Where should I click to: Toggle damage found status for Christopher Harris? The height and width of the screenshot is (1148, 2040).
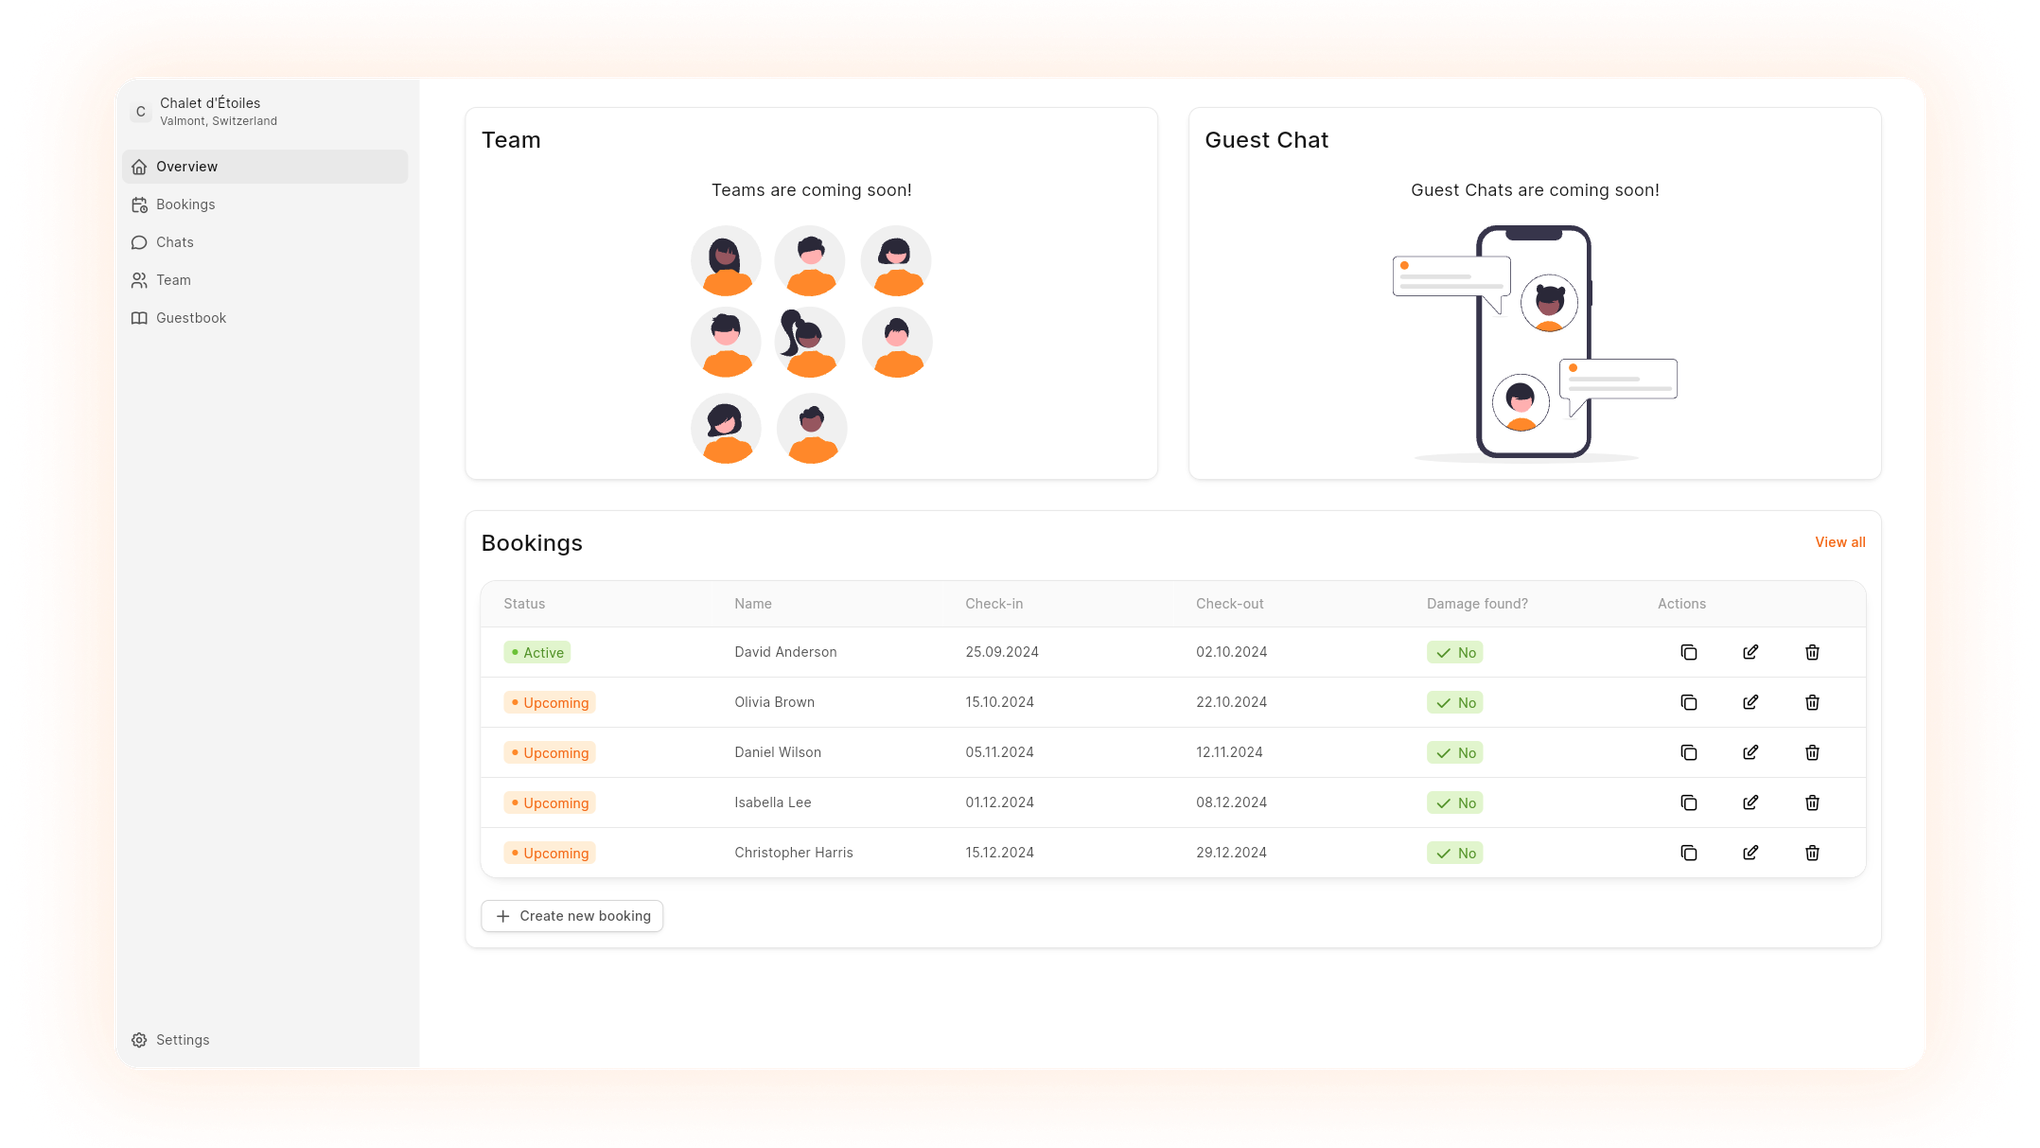pos(1454,852)
